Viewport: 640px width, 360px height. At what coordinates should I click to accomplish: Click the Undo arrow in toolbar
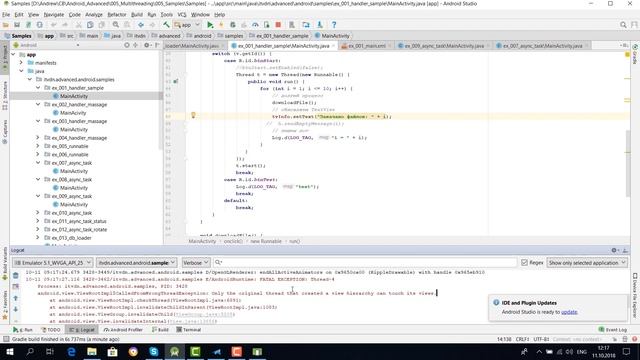pos(53,25)
